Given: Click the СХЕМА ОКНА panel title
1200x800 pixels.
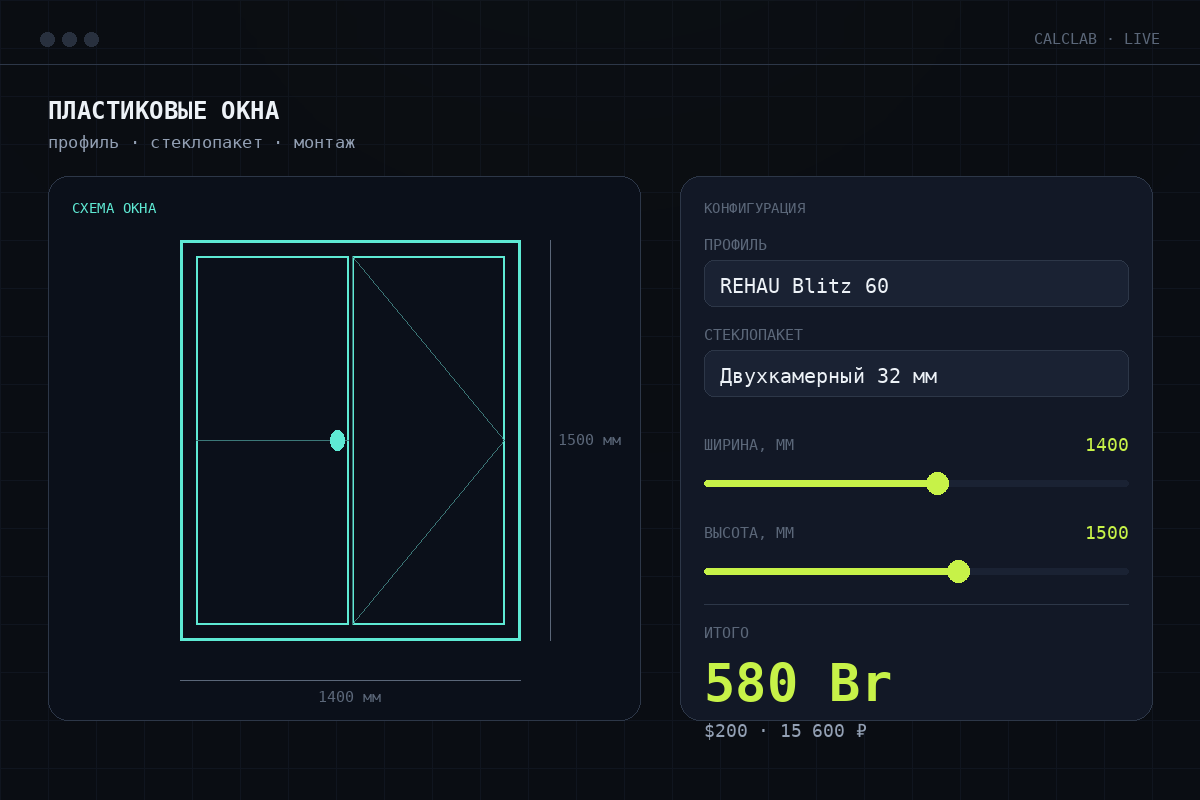Looking at the screenshot, I should 114,208.
